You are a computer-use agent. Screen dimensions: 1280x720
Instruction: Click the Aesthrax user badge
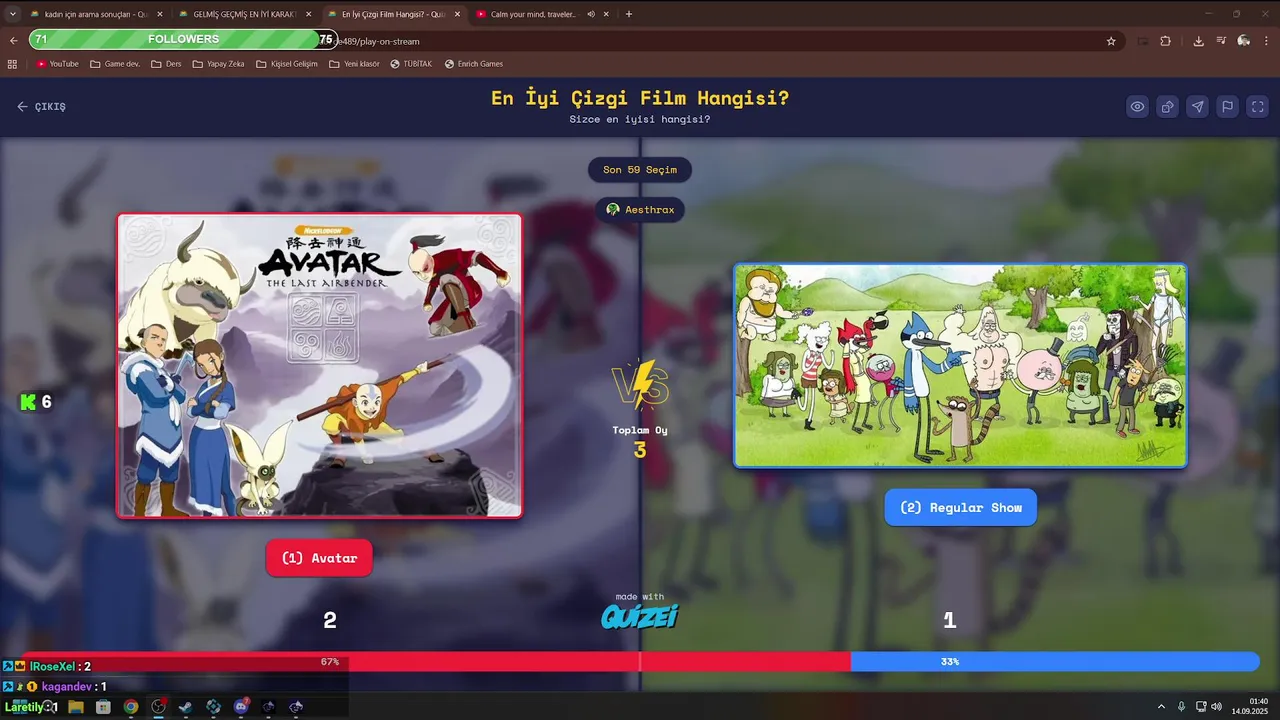tap(640, 210)
